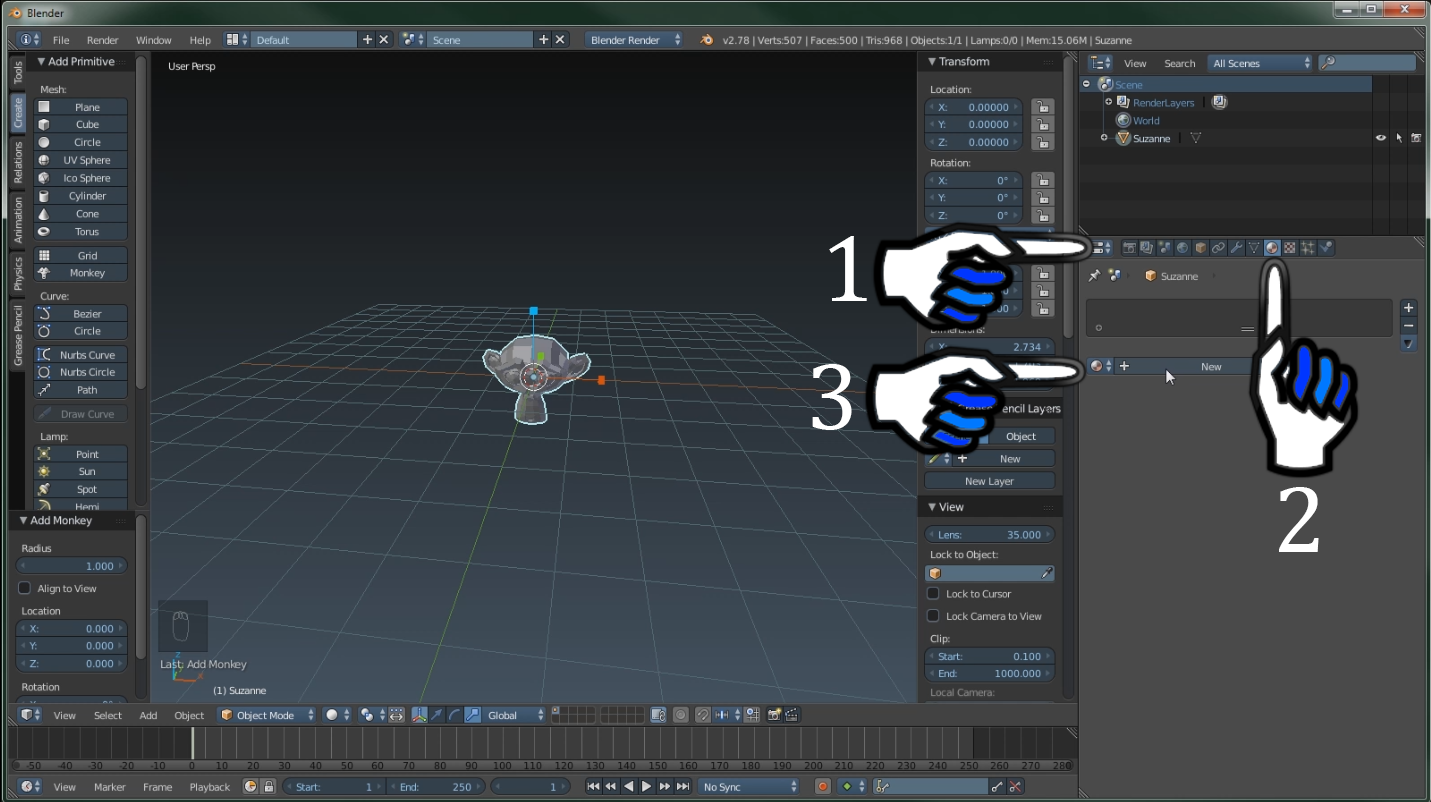The height and width of the screenshot is (802, 1431).
Task: Open the File menu
Action: point(61,40)
